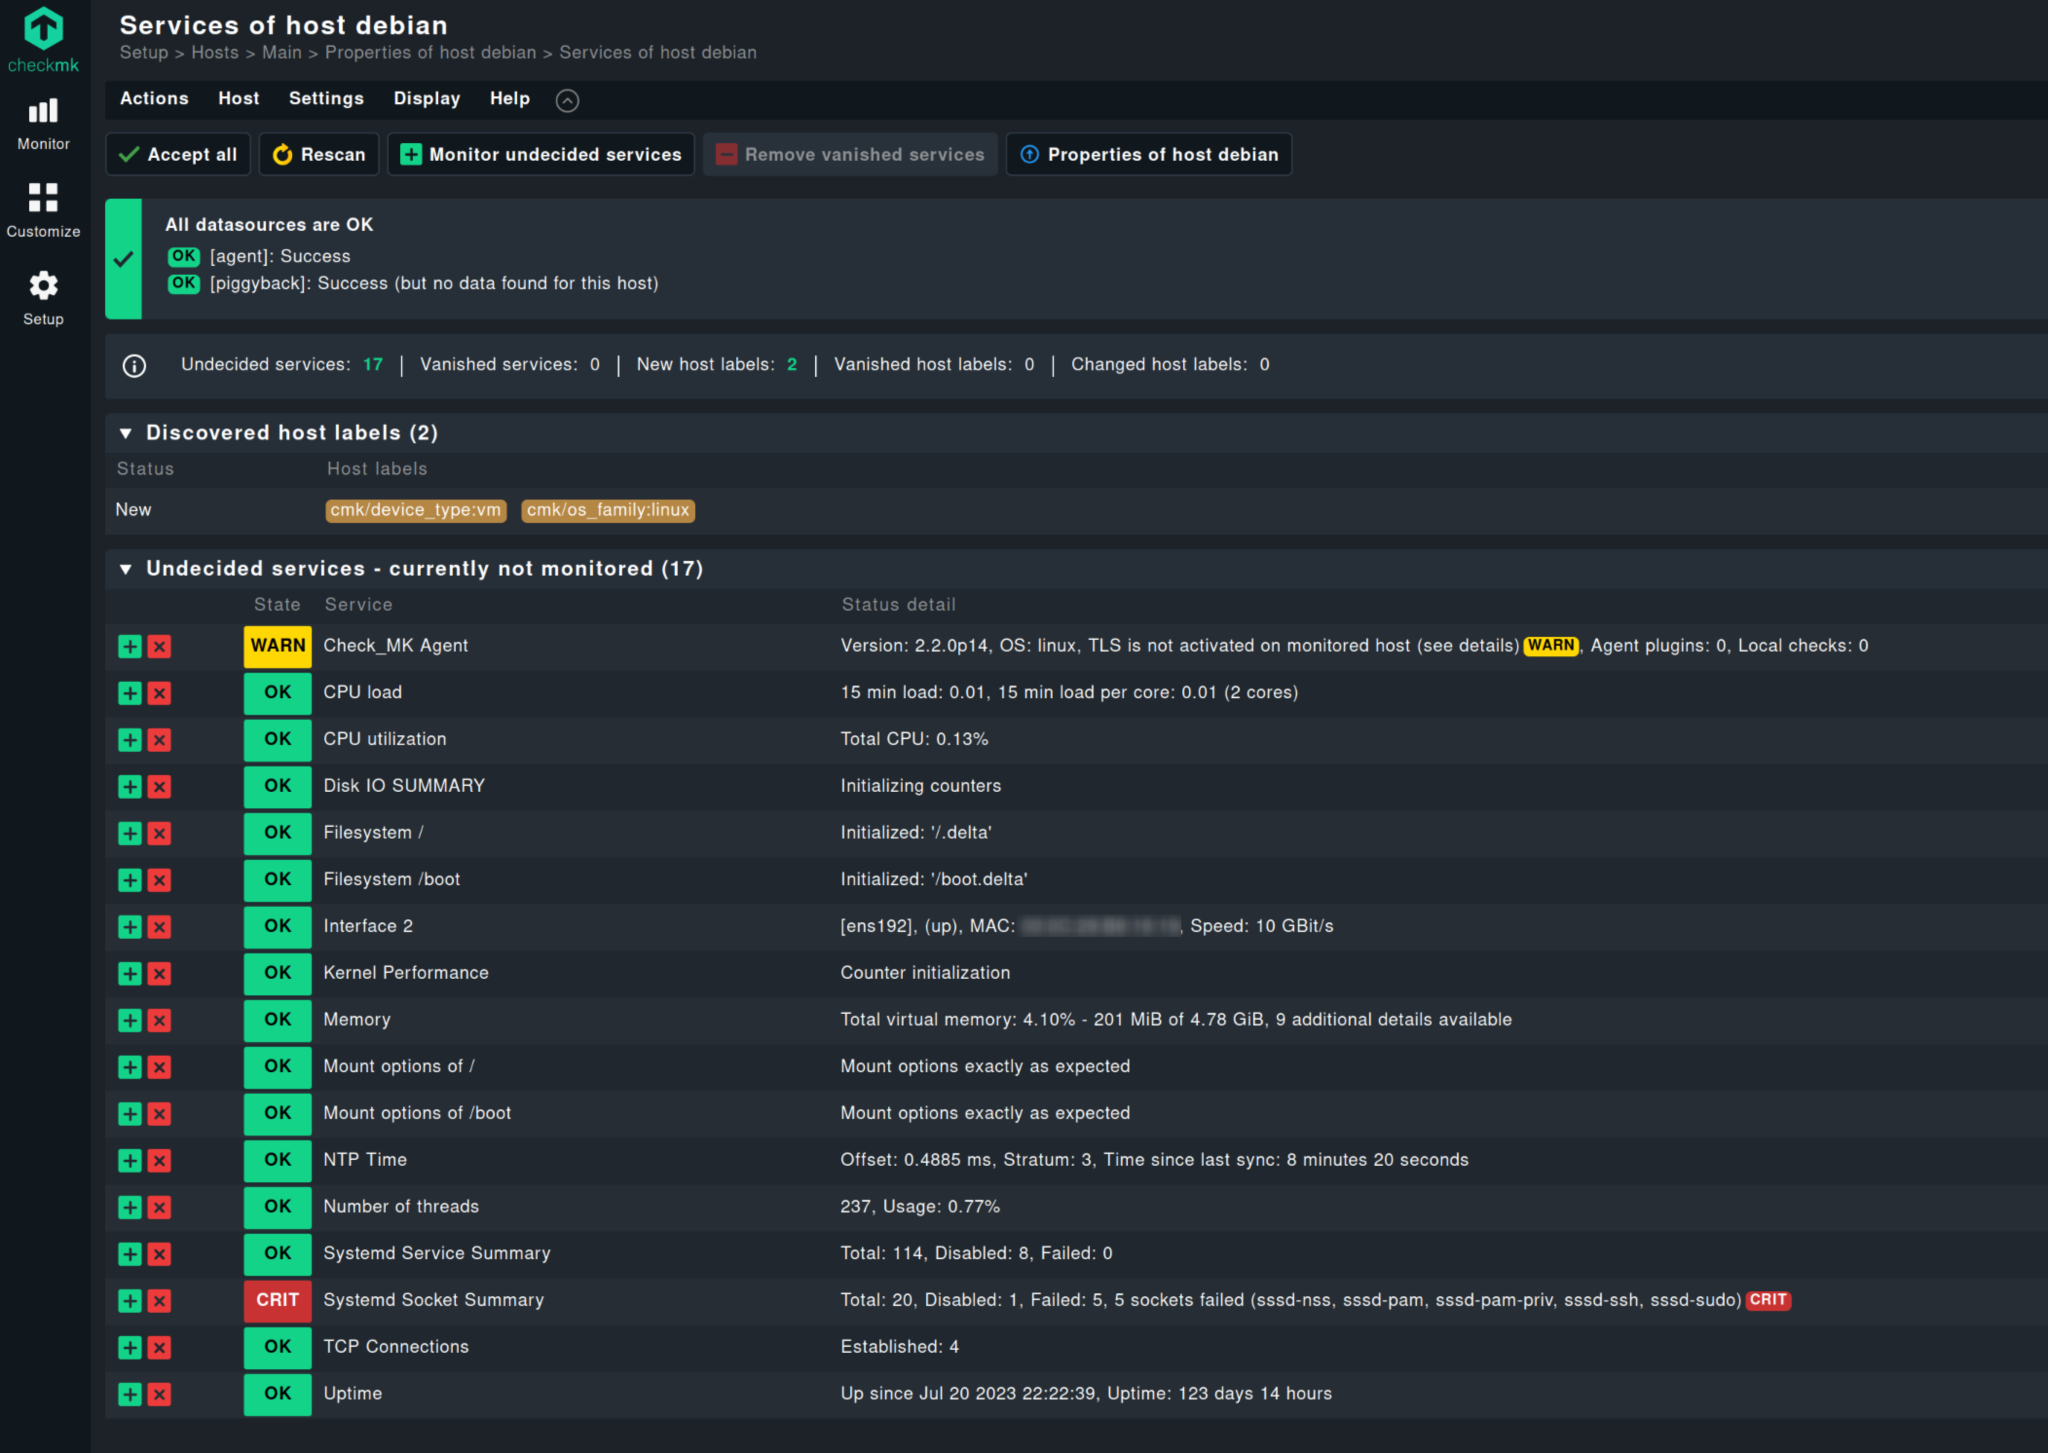This screenshot has width=2048, height=1453.
Task: Open the Actions menu
Action: (x=154, y=99)
